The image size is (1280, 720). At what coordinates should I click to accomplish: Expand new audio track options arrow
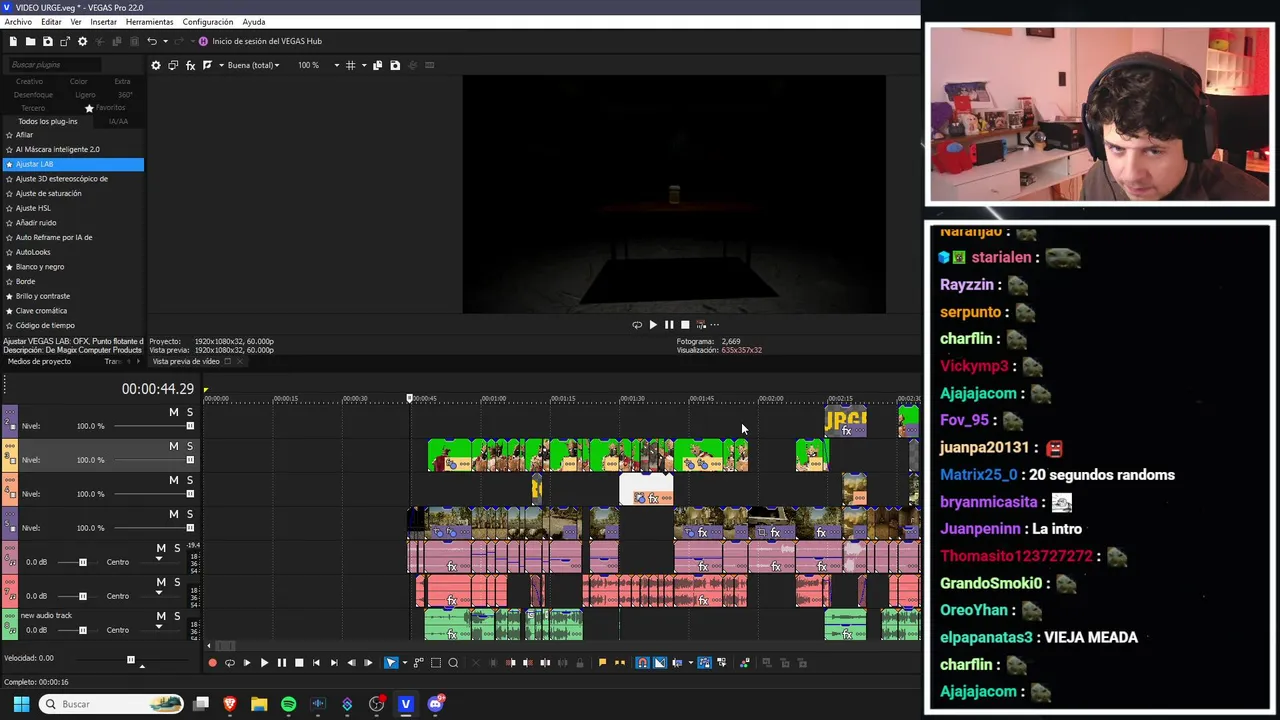[x=158, y=627]
